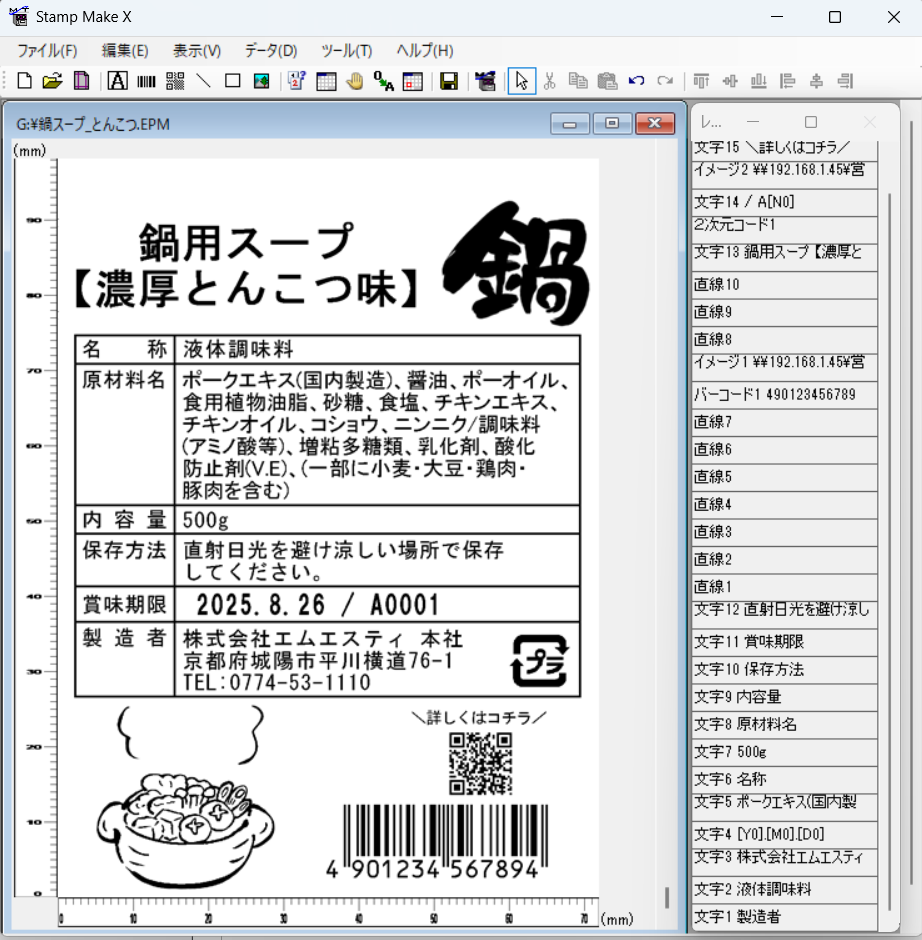Viewport: 922px width, 940px height.
Task: Click the Cut scissors icon
Action: pos(549,81)
